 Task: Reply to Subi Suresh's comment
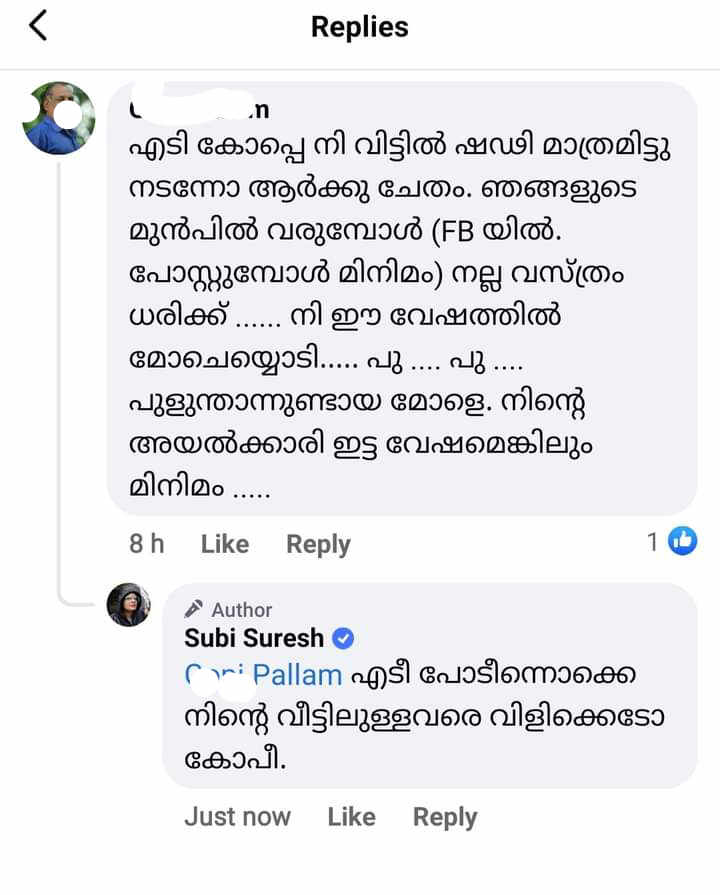[x=445, y=817]
